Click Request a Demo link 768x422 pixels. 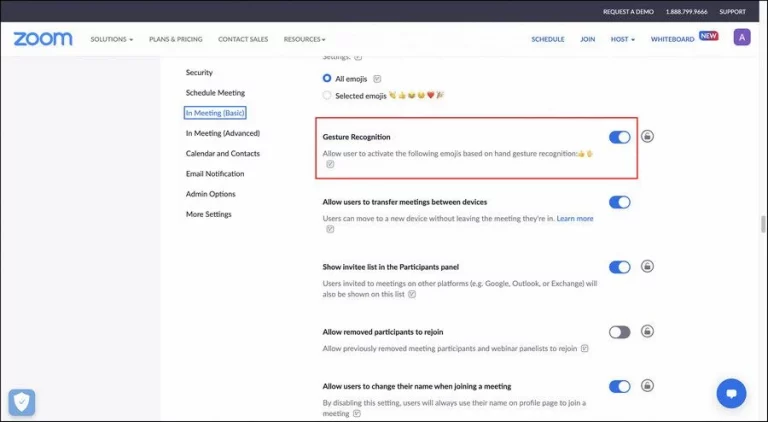point(627,11)
